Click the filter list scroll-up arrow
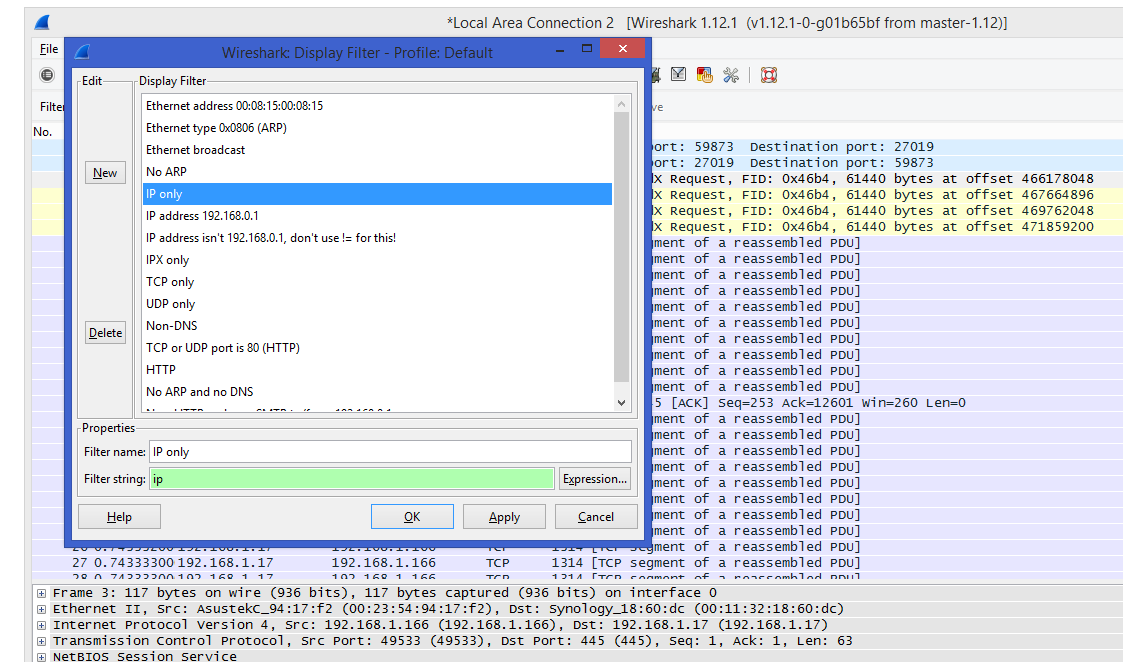Viewport: 1123px width, 662px height. pos(622,105)
